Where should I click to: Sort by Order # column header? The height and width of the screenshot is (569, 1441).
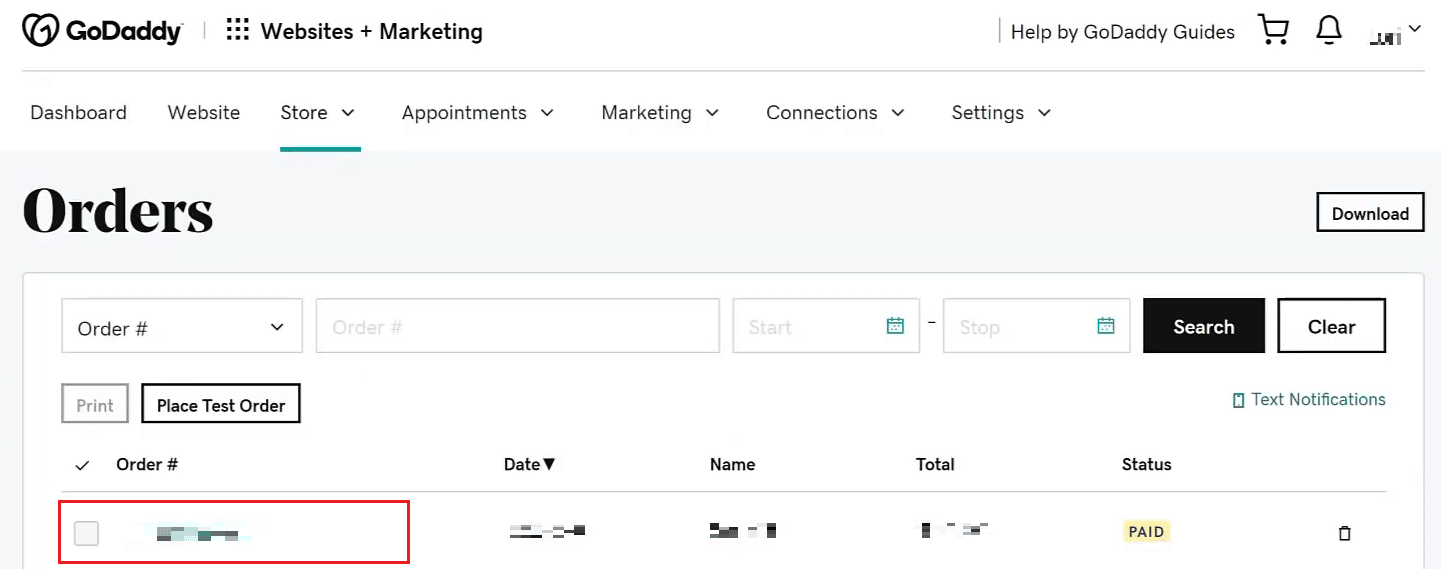pyautogui.click(x=147, y=464)
